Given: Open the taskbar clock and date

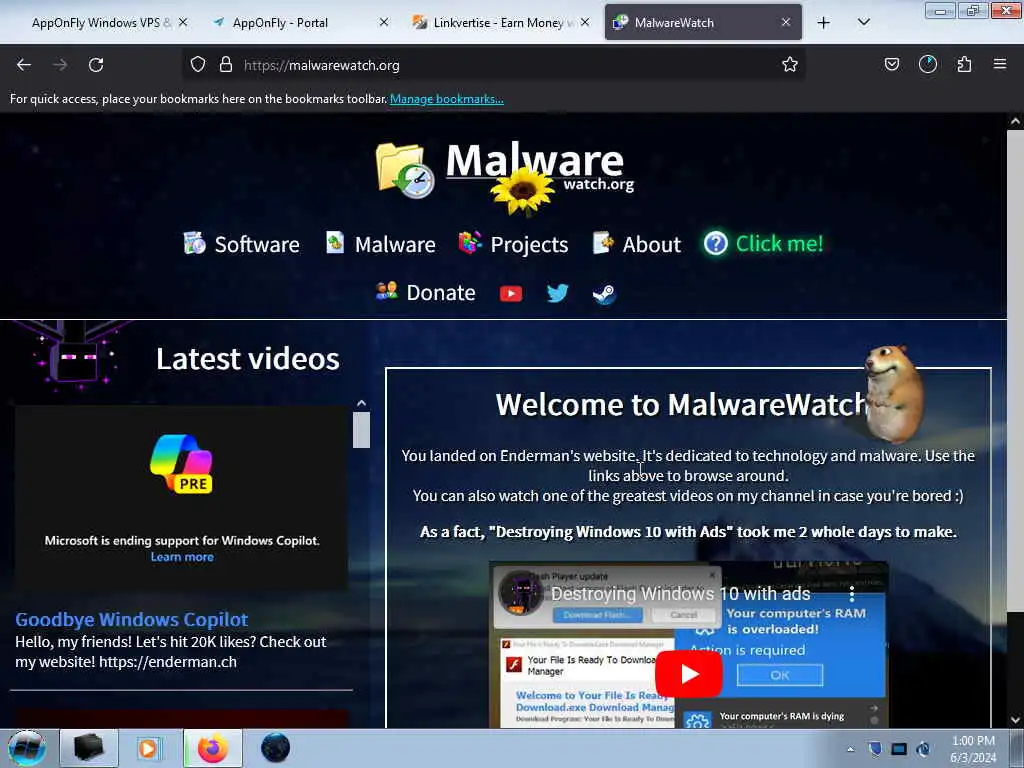Looking at the screenshot, I should [x=973, y=749].
